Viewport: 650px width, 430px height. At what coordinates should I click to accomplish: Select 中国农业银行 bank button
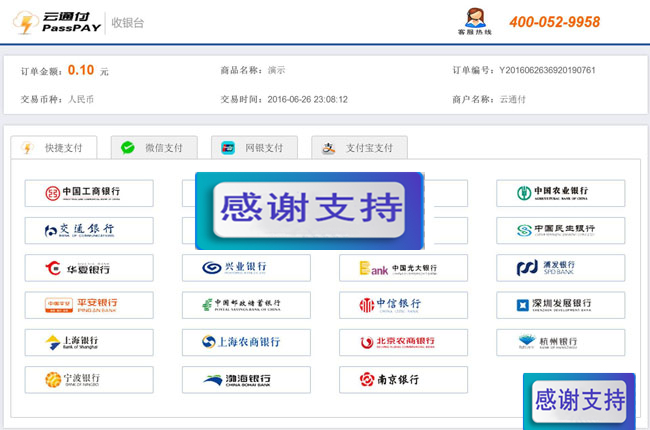560,193
